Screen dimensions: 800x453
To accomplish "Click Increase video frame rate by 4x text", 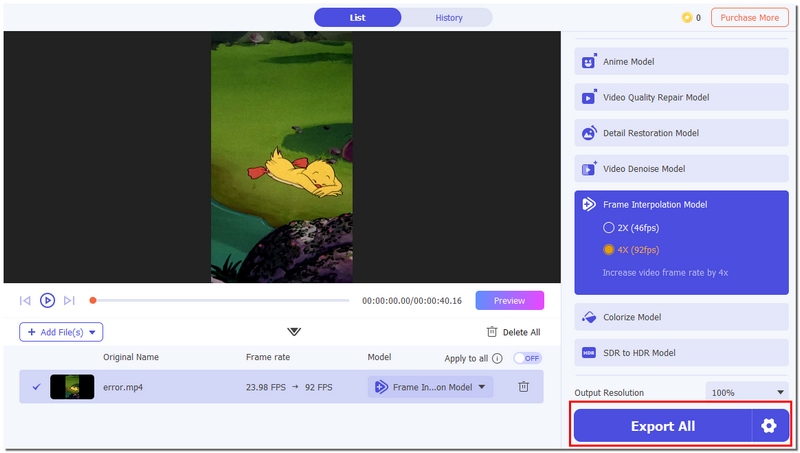I will tap(665, 272).
